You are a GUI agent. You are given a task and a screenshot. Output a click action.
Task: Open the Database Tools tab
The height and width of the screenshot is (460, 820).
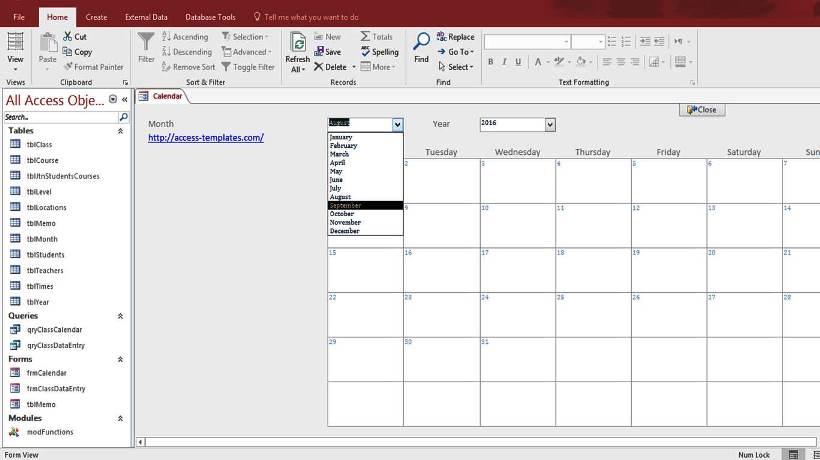click(x=210, y=17)
